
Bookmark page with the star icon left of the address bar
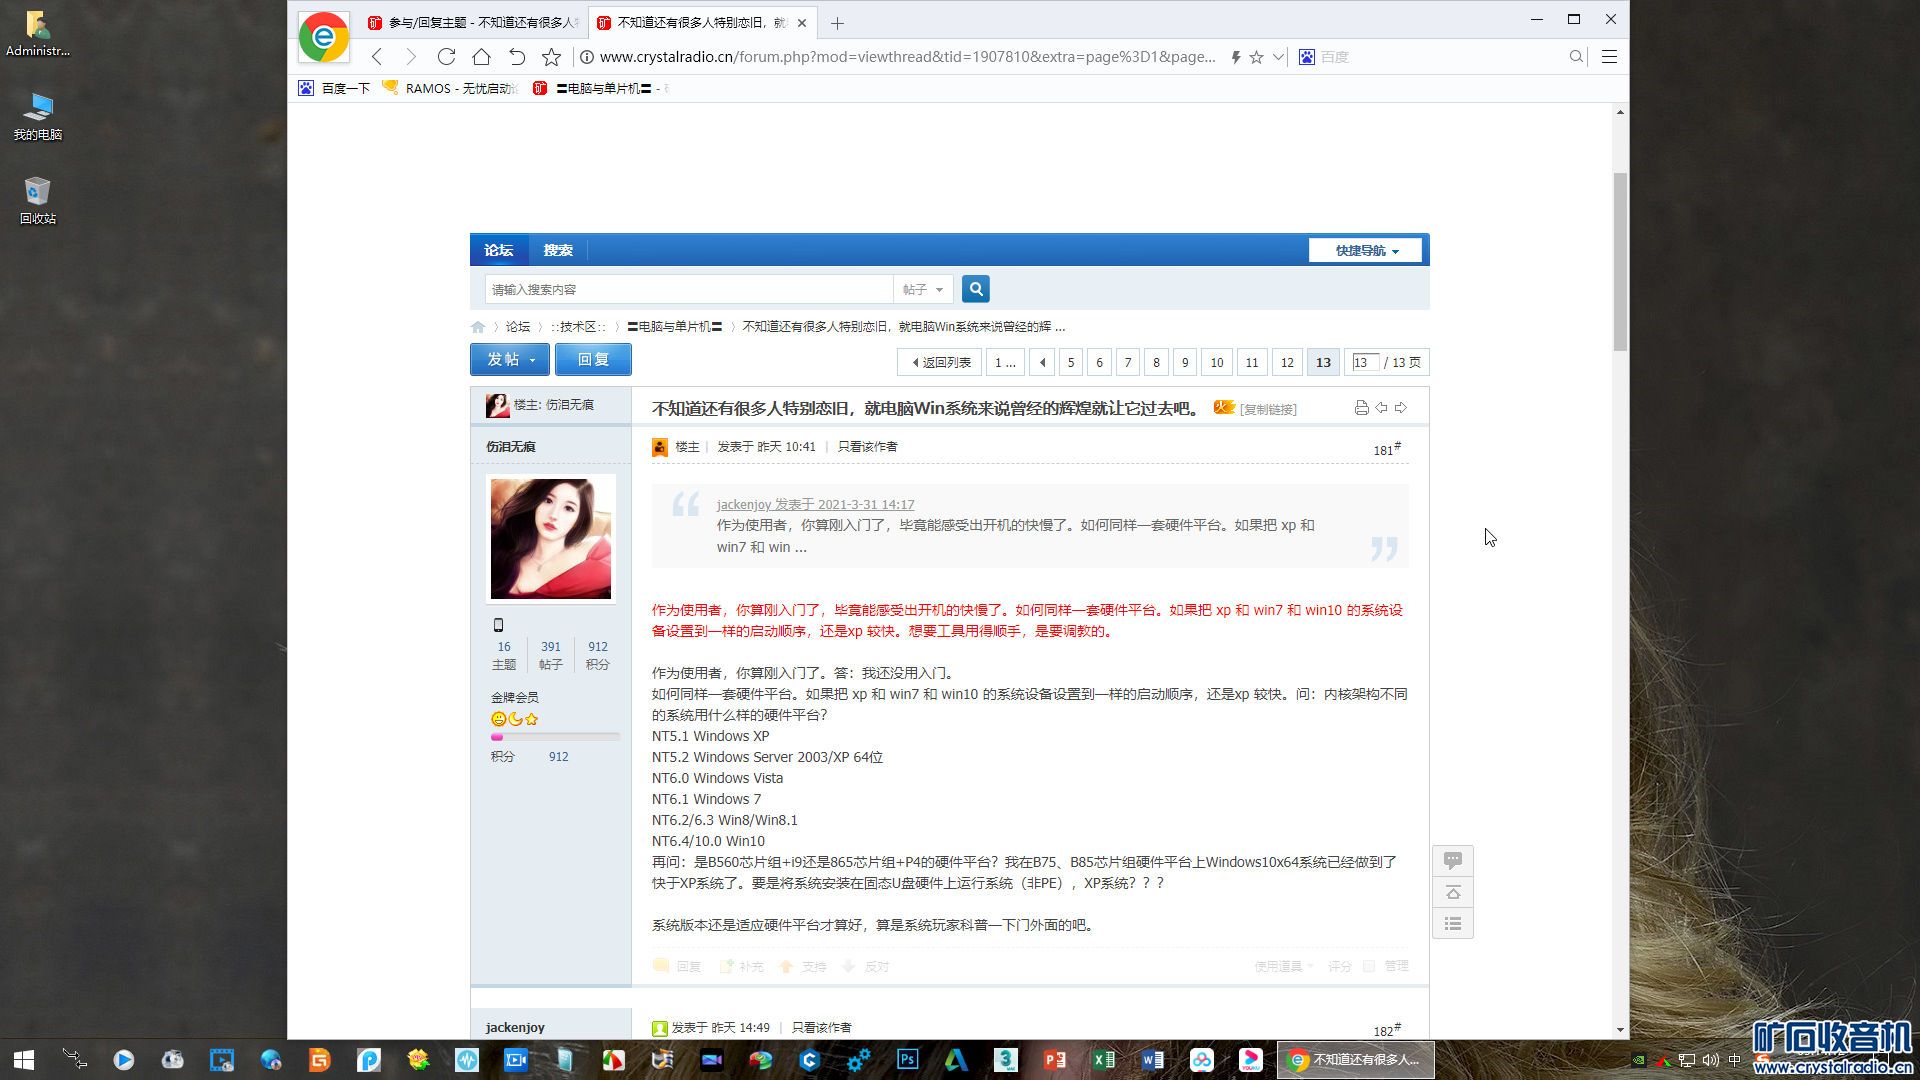[551, 57]
